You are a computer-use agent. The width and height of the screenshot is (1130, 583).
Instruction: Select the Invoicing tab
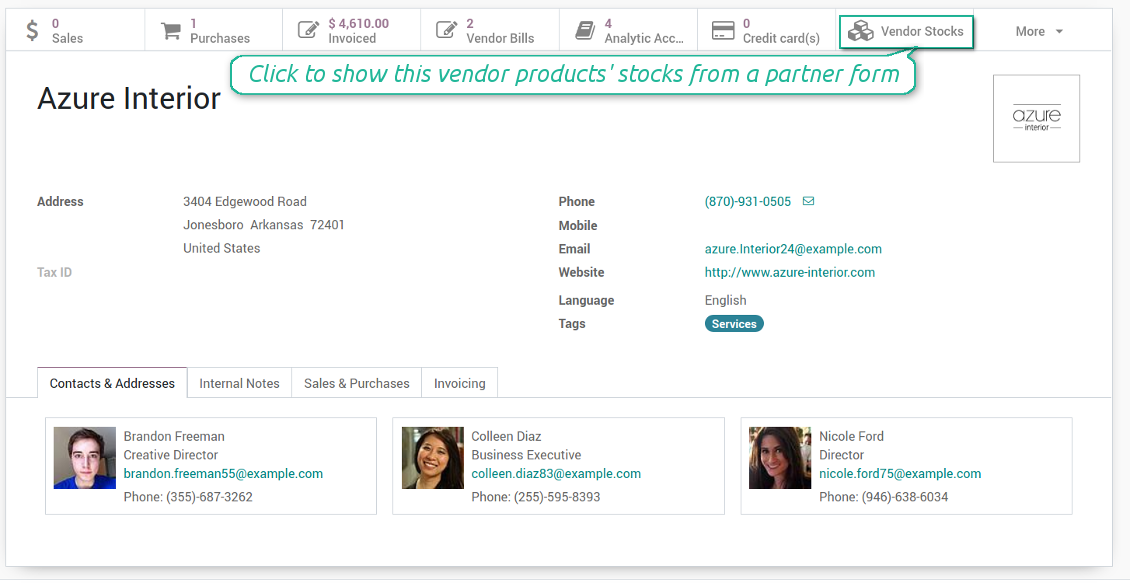[459, 383]
